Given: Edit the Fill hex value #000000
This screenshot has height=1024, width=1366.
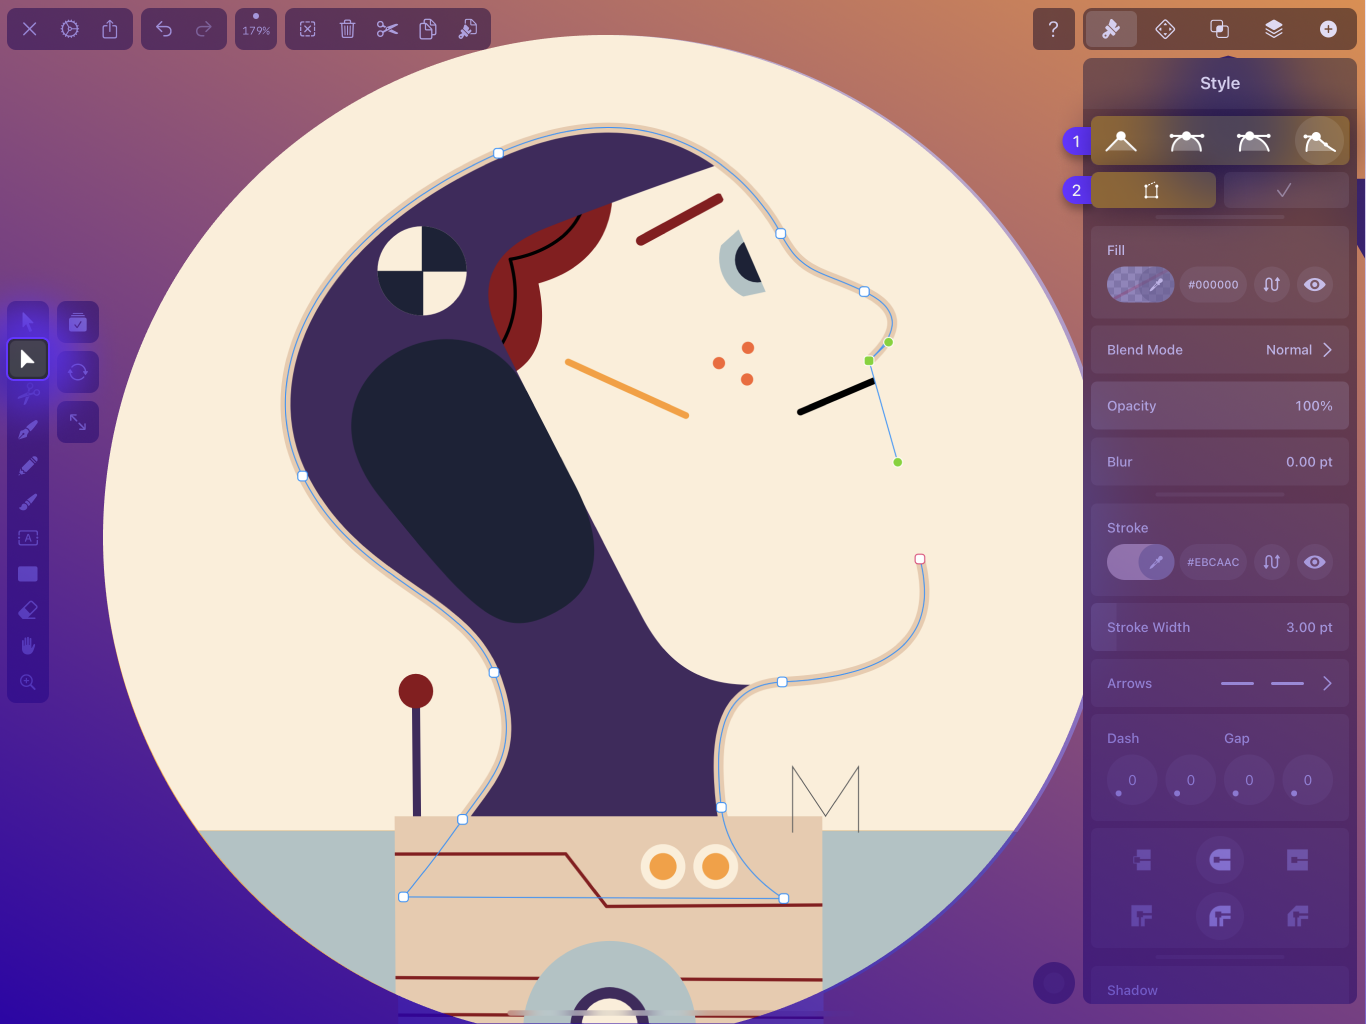Looking at the screenshot, I should [x=1213, y=285].
